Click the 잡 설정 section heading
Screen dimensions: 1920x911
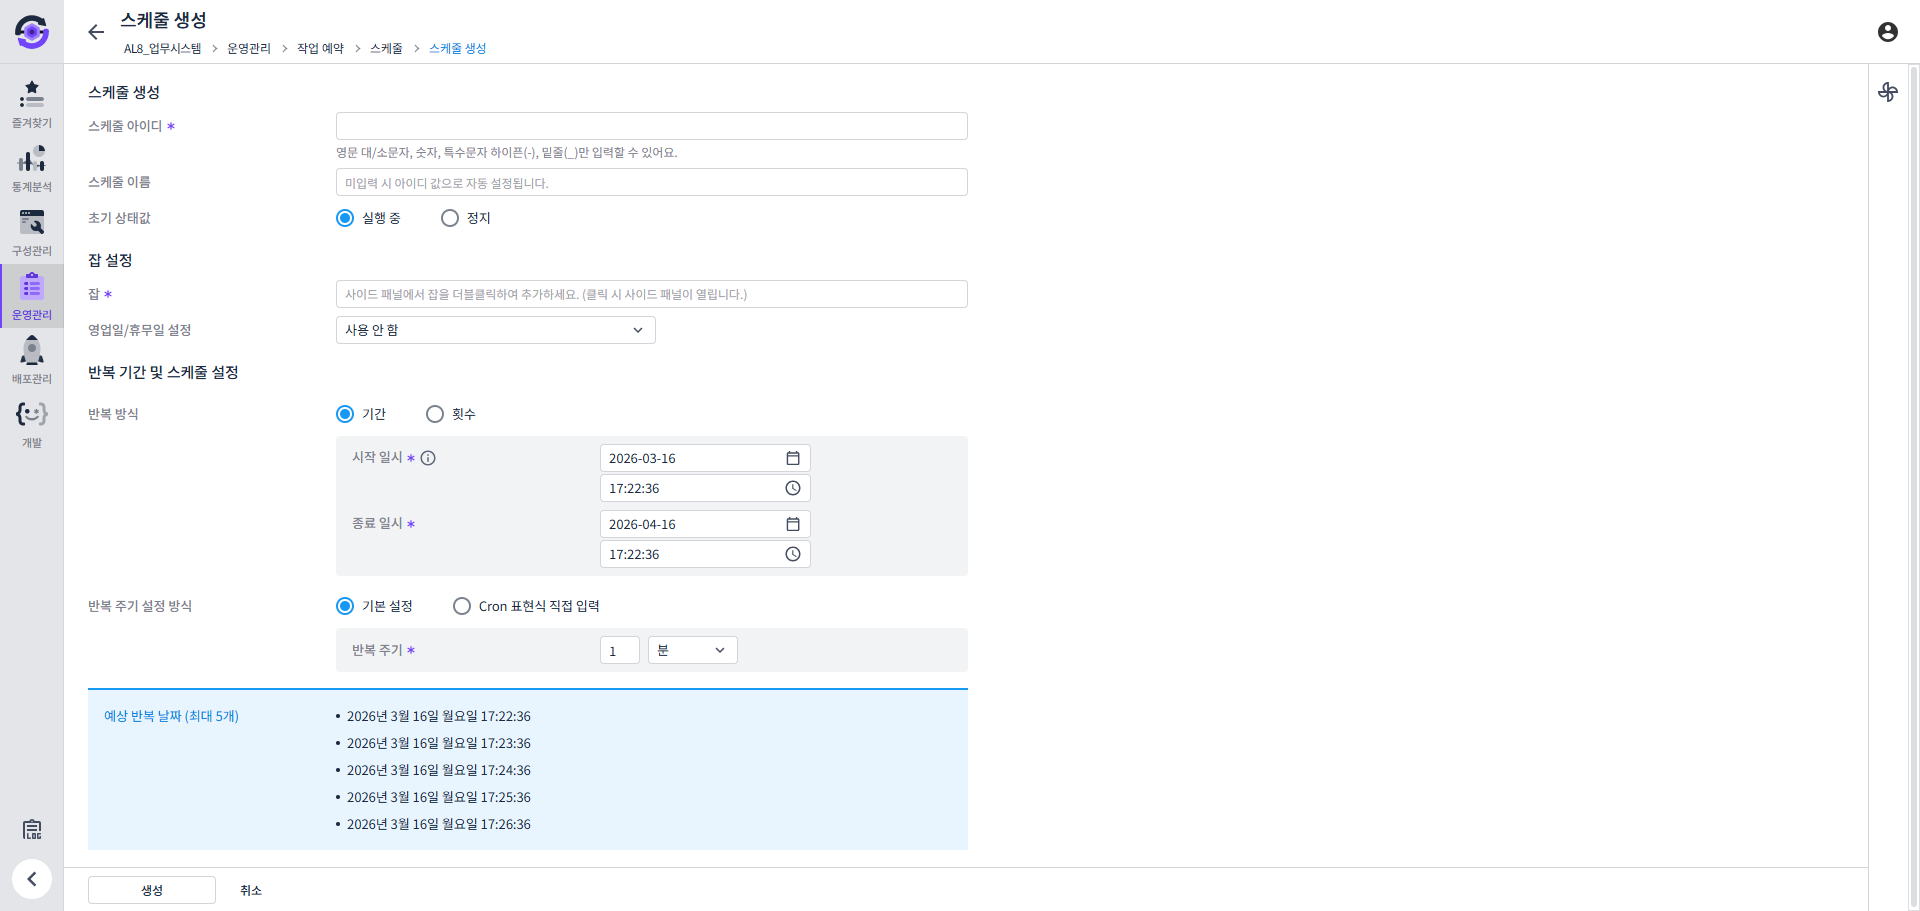coord(110,260)
